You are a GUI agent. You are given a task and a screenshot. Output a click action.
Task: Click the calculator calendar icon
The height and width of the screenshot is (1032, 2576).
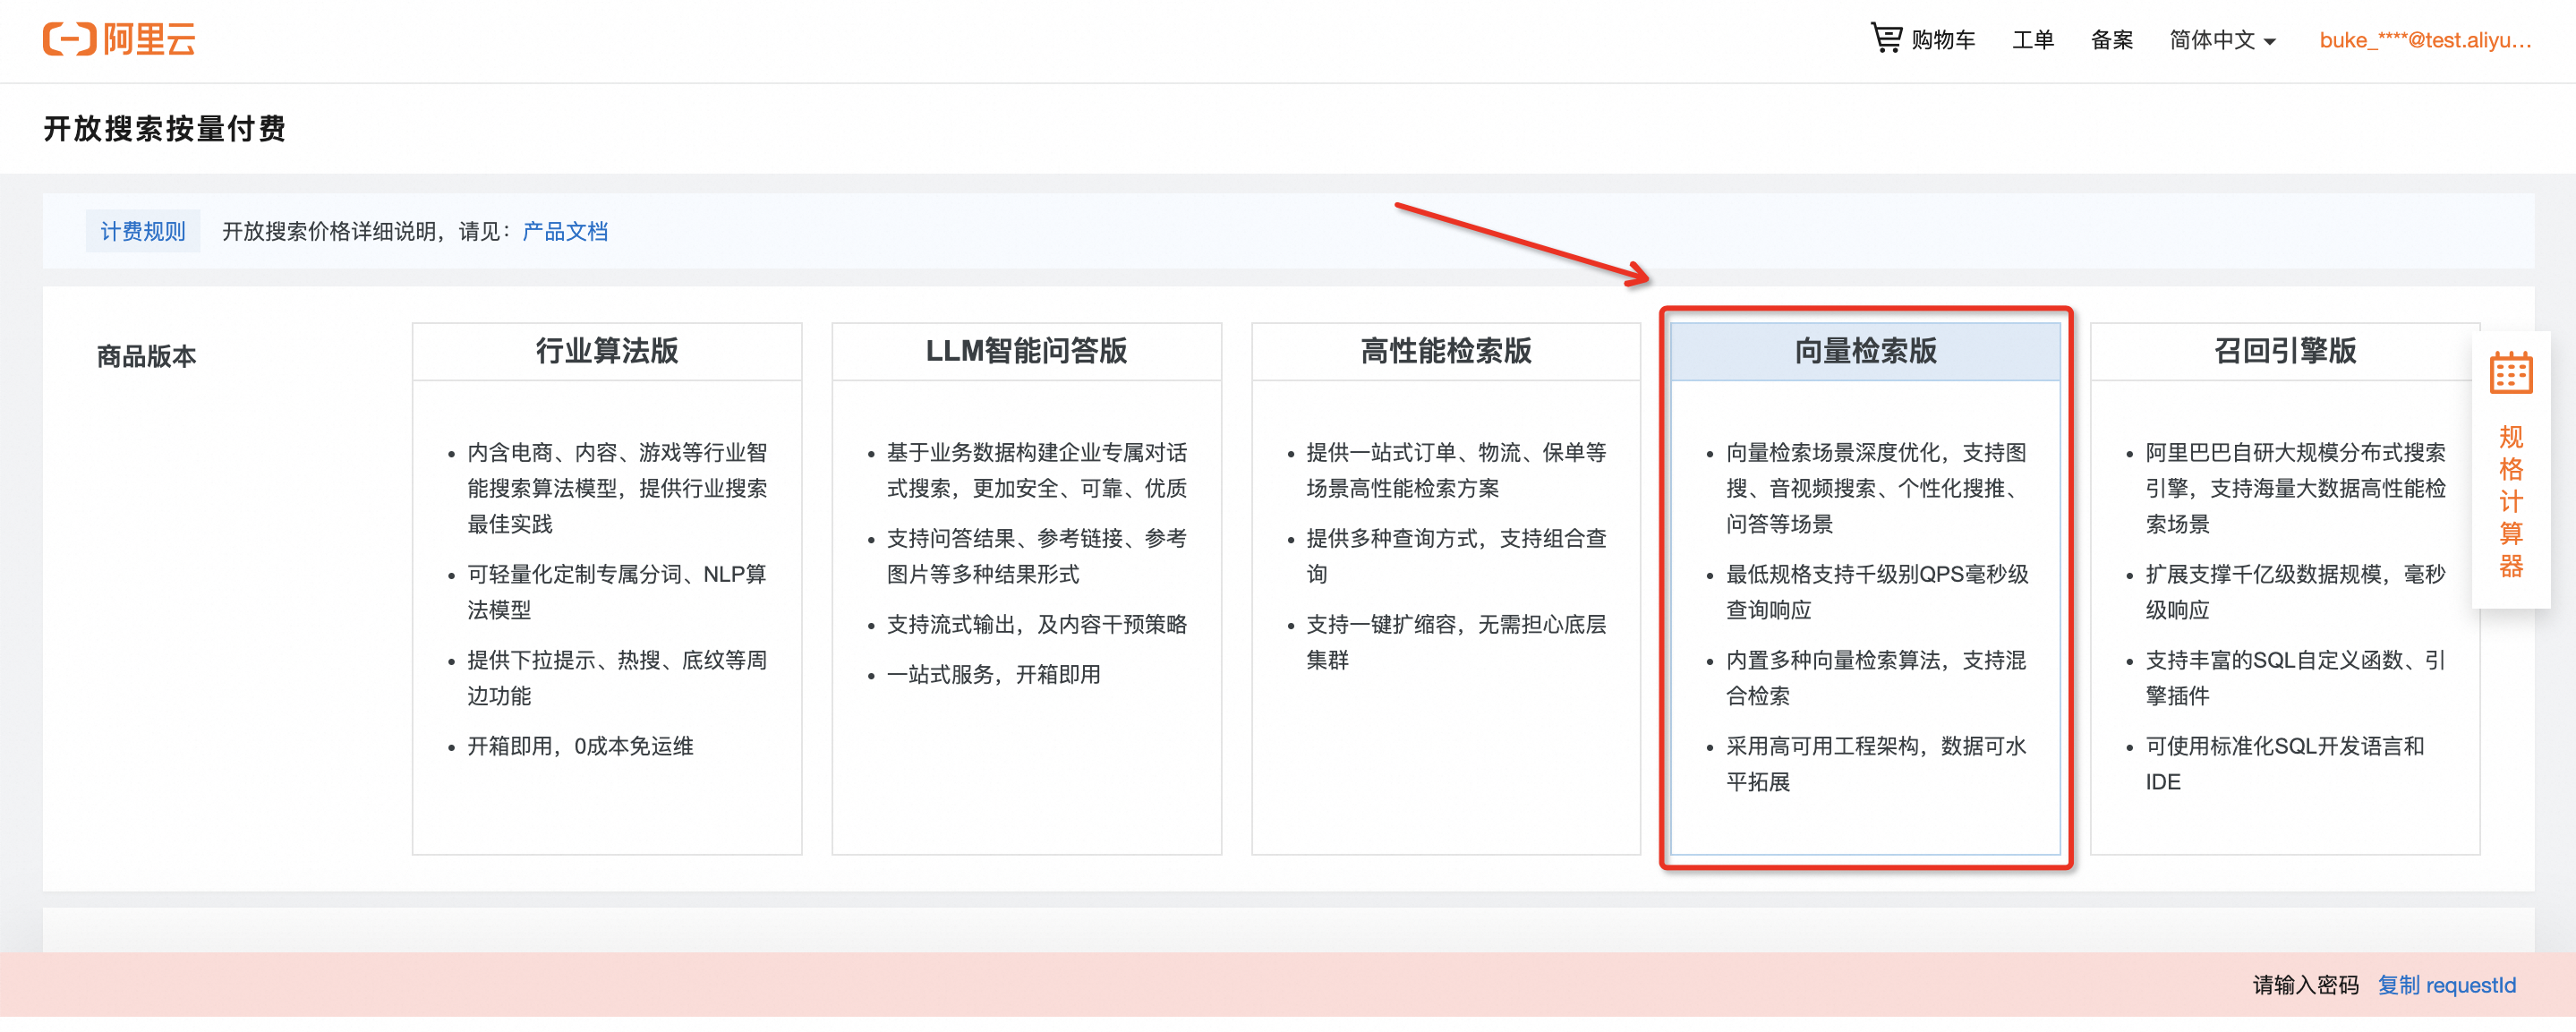coord(2510,373)
